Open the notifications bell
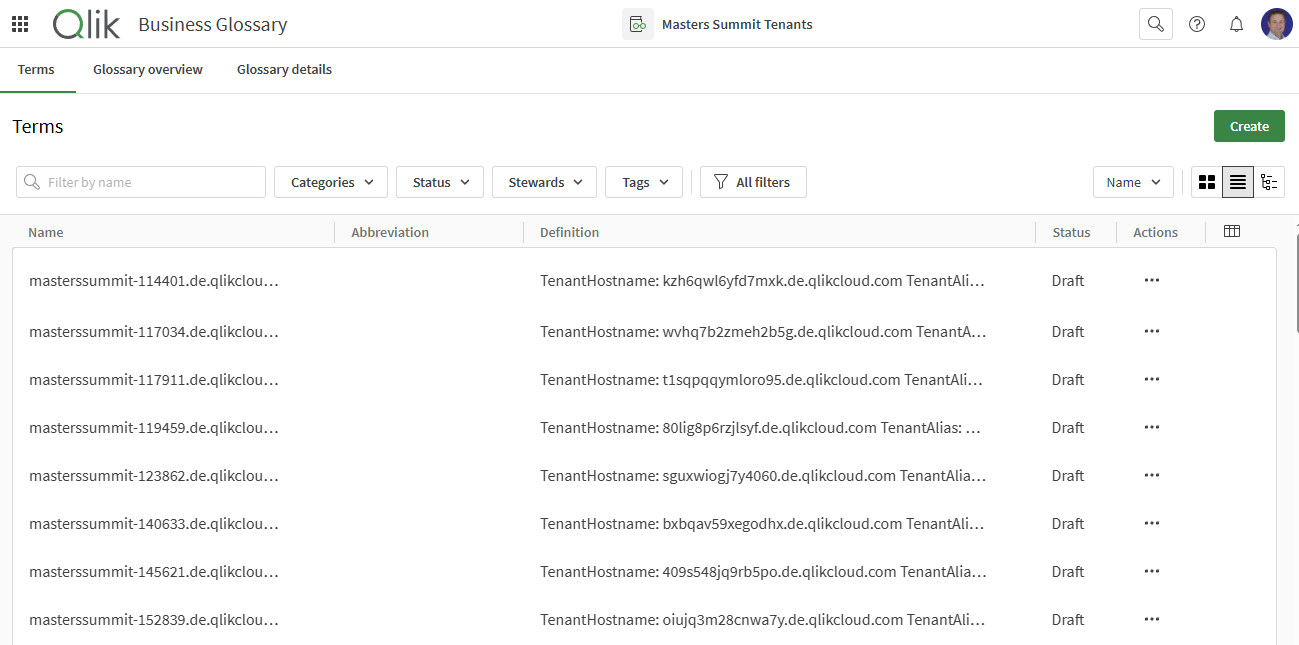 click(1236, 24)
